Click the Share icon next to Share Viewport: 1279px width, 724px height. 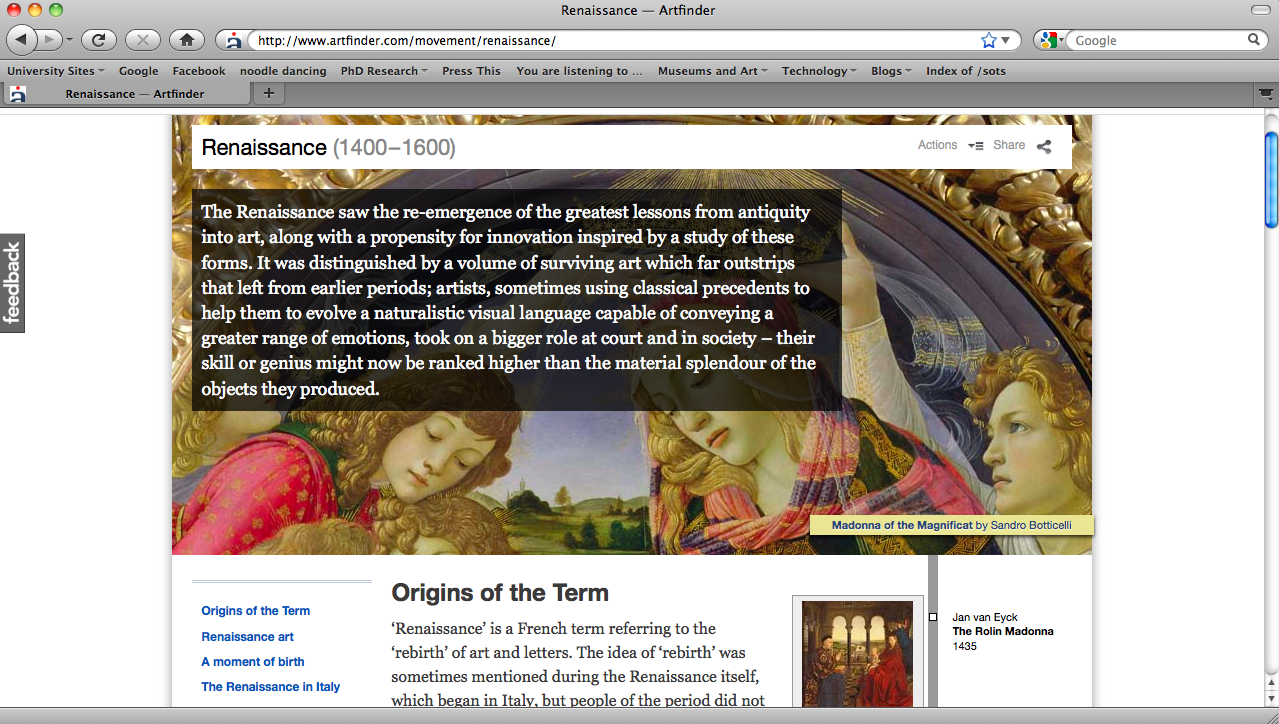[1044, 146]
